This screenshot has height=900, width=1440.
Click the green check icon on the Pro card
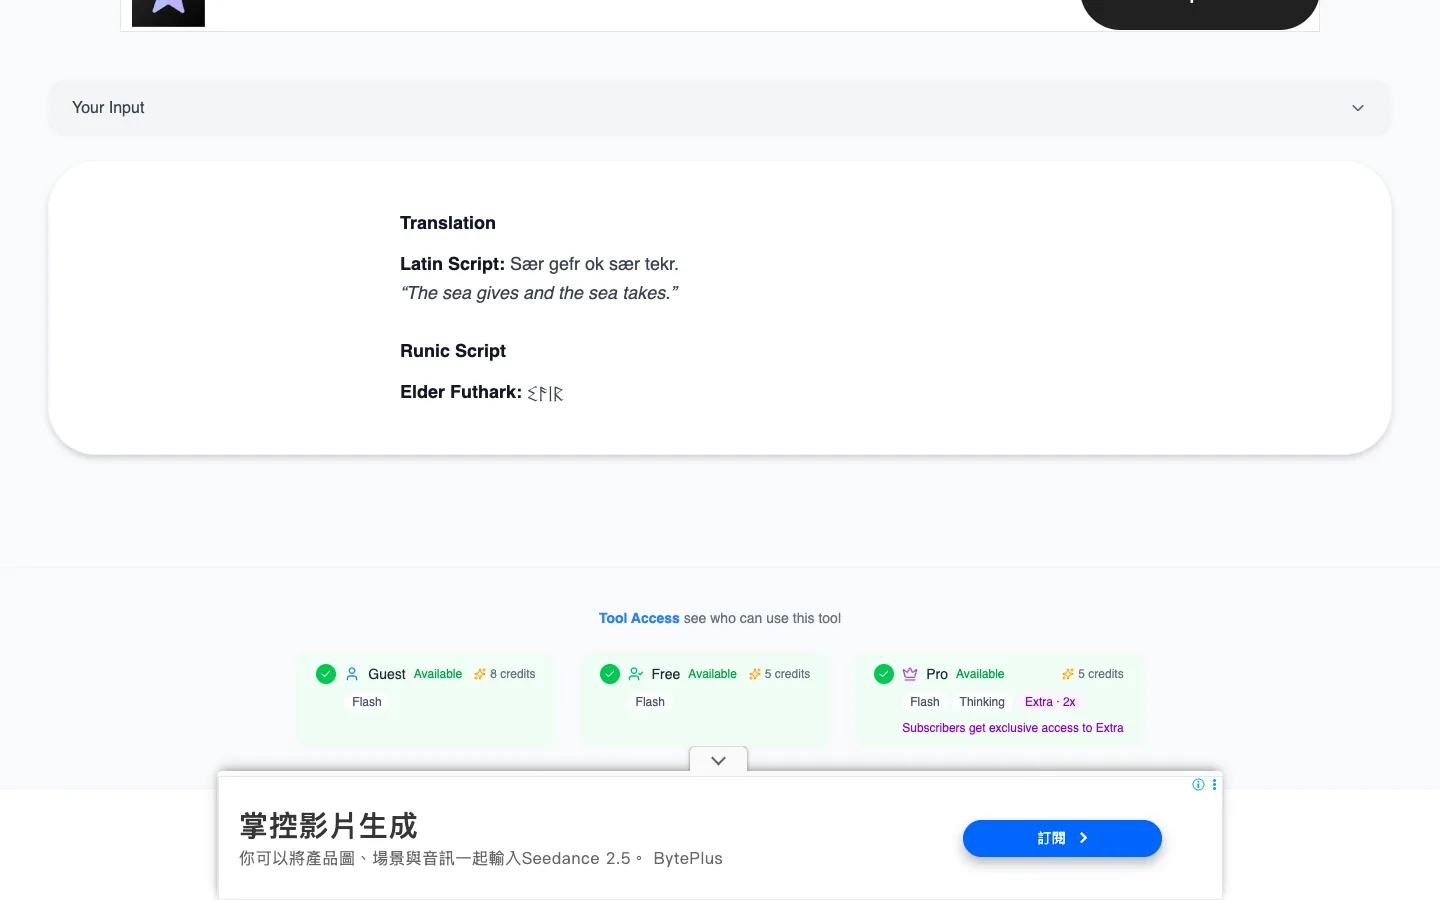884,674
